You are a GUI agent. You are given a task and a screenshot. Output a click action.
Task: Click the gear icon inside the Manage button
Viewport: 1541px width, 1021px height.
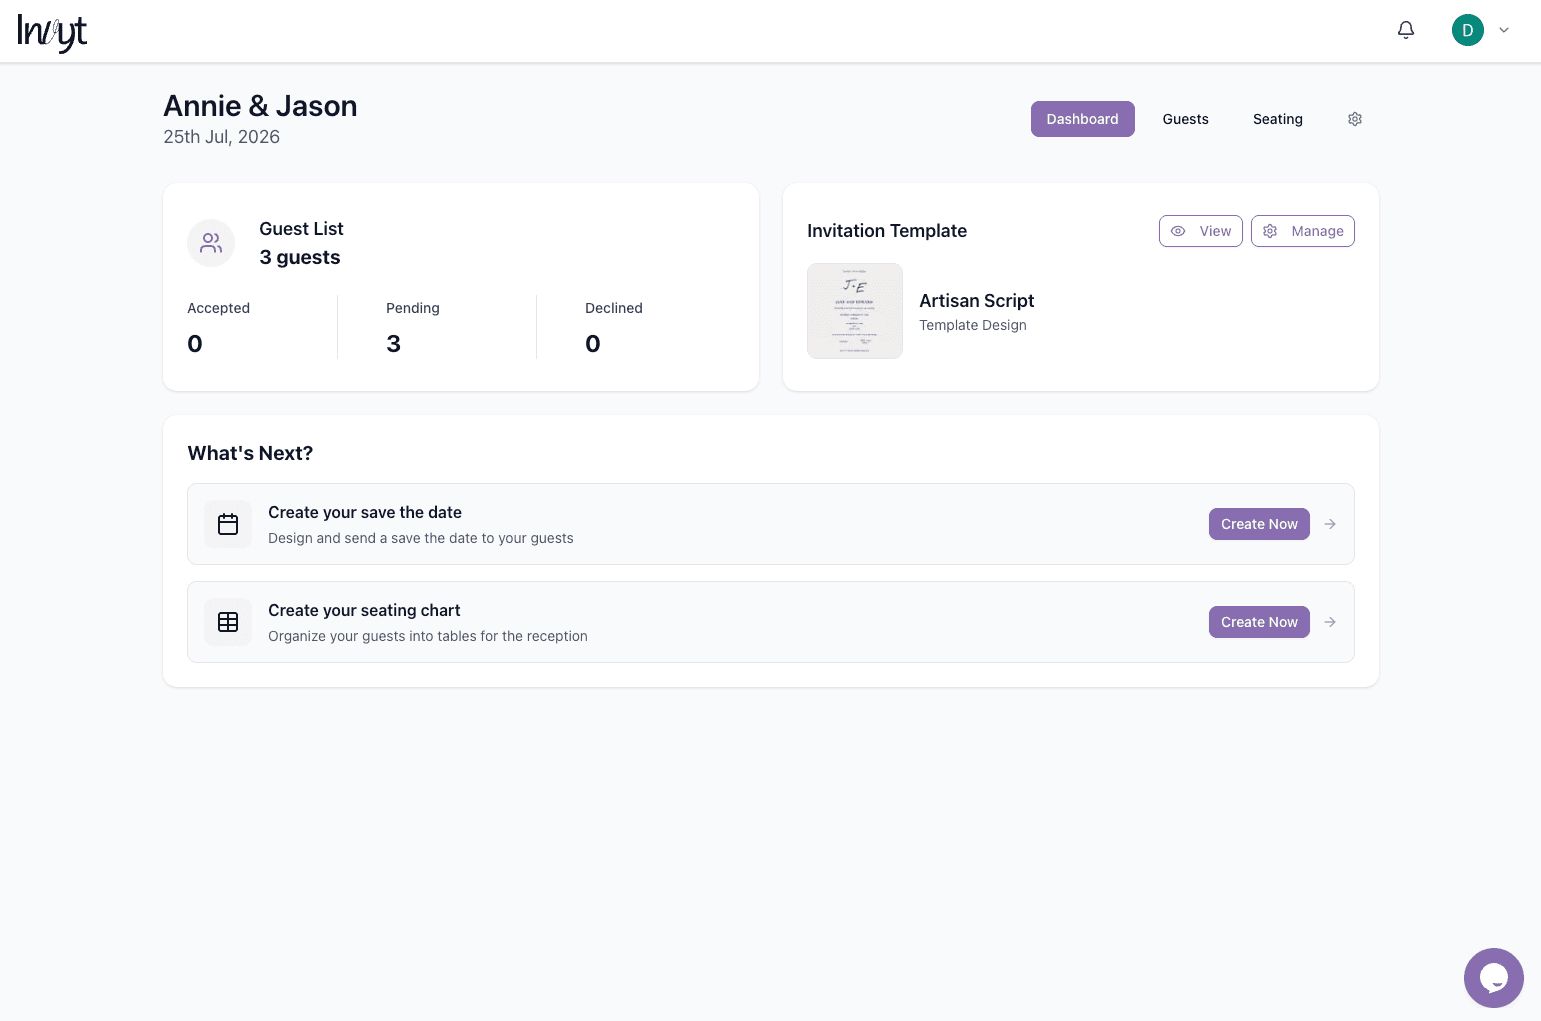[x=1270, y=231]
